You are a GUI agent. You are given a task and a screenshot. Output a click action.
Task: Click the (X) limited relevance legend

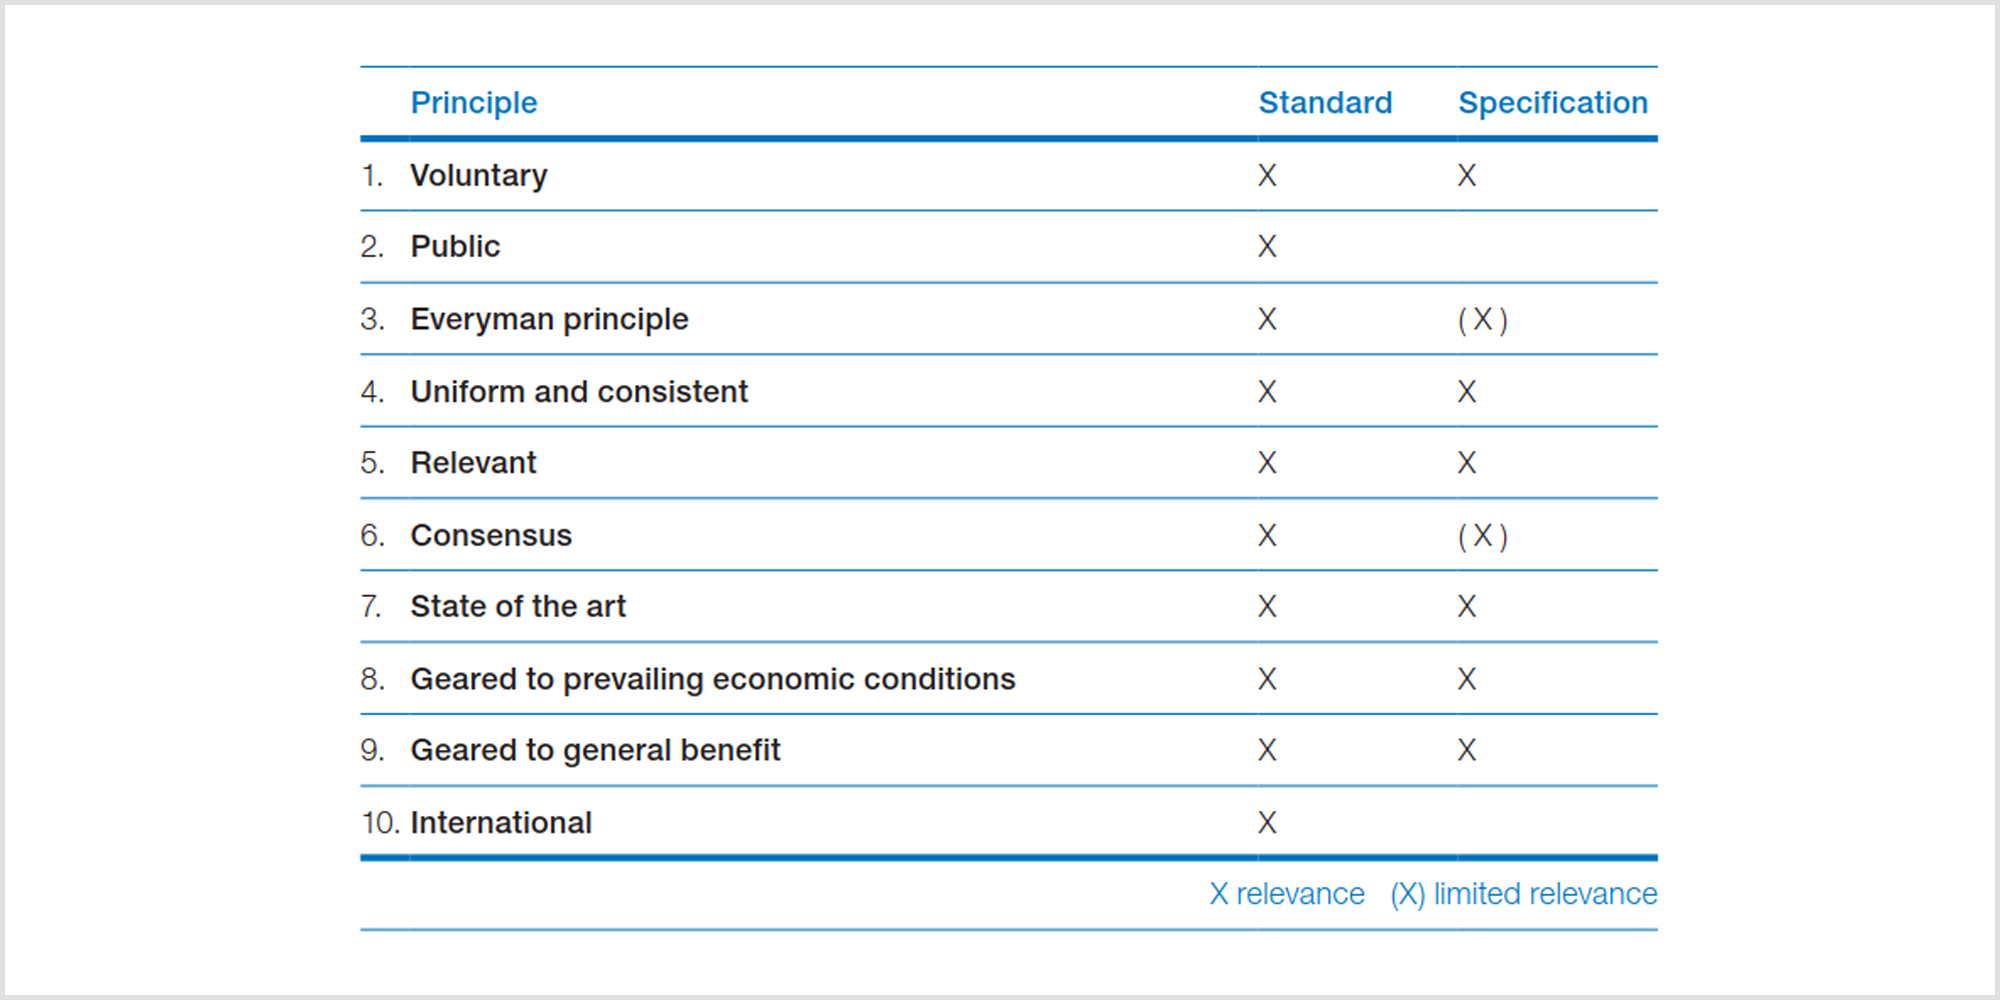(1524, 894)
